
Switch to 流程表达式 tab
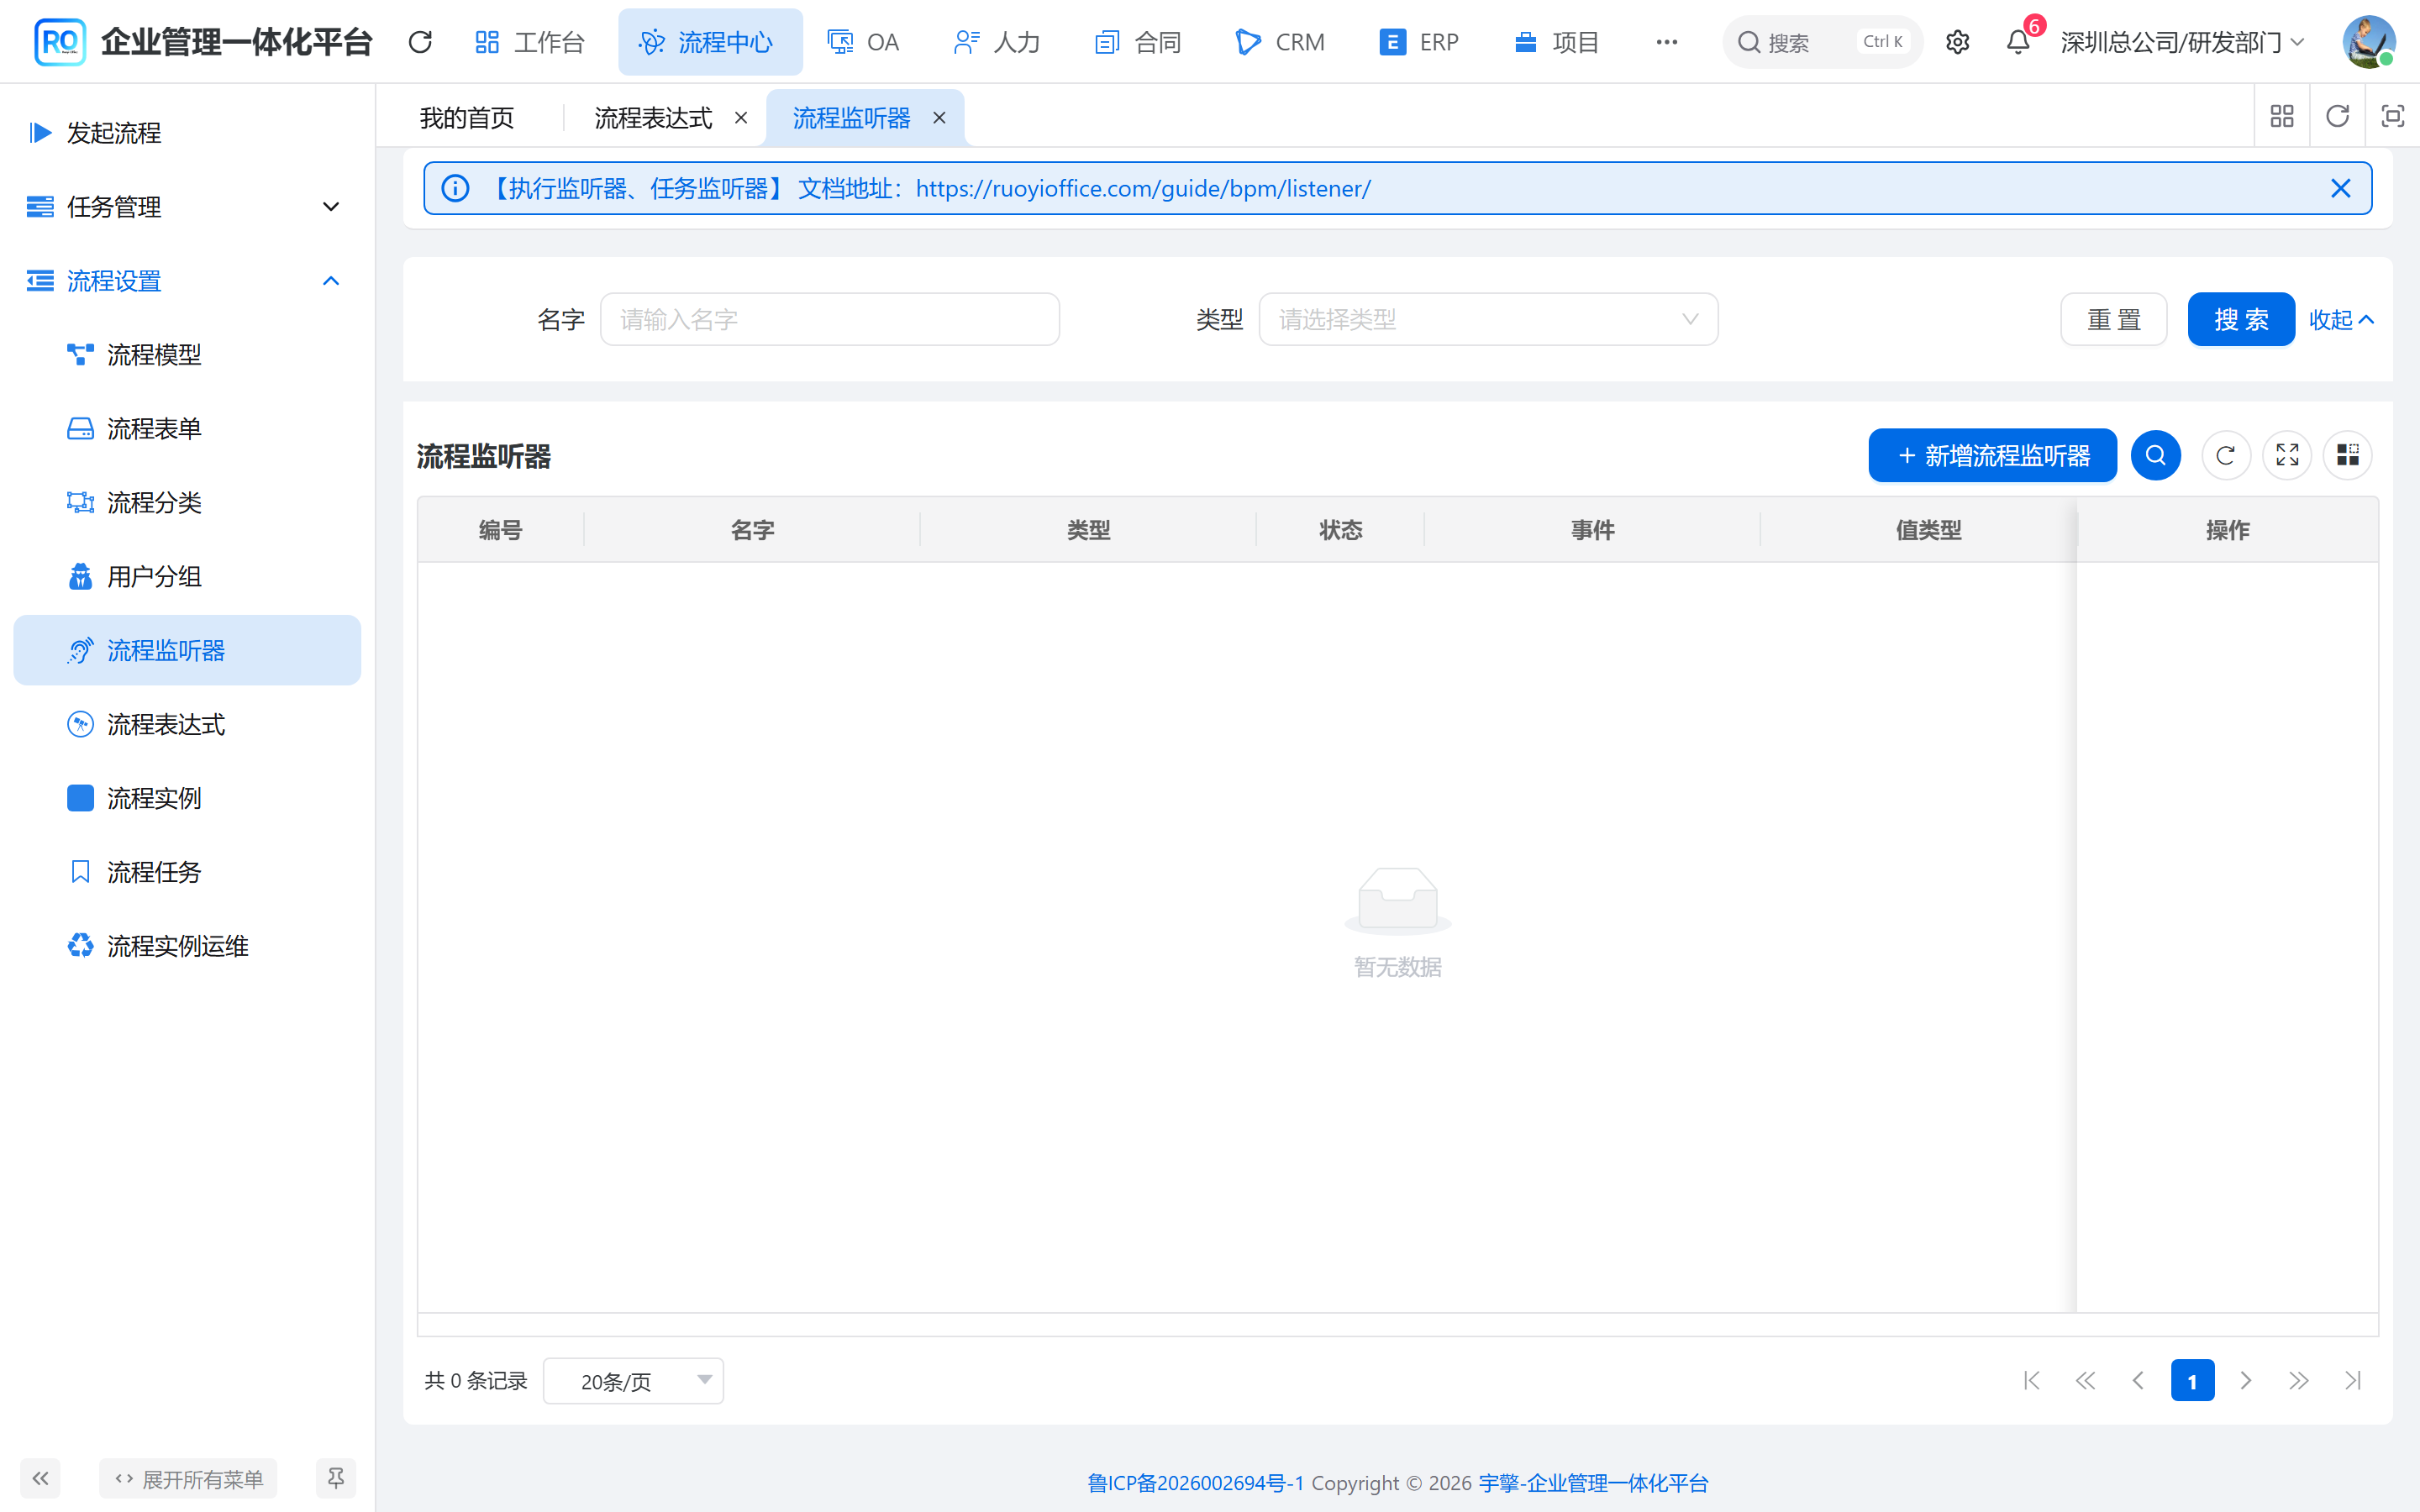point(653,118)
